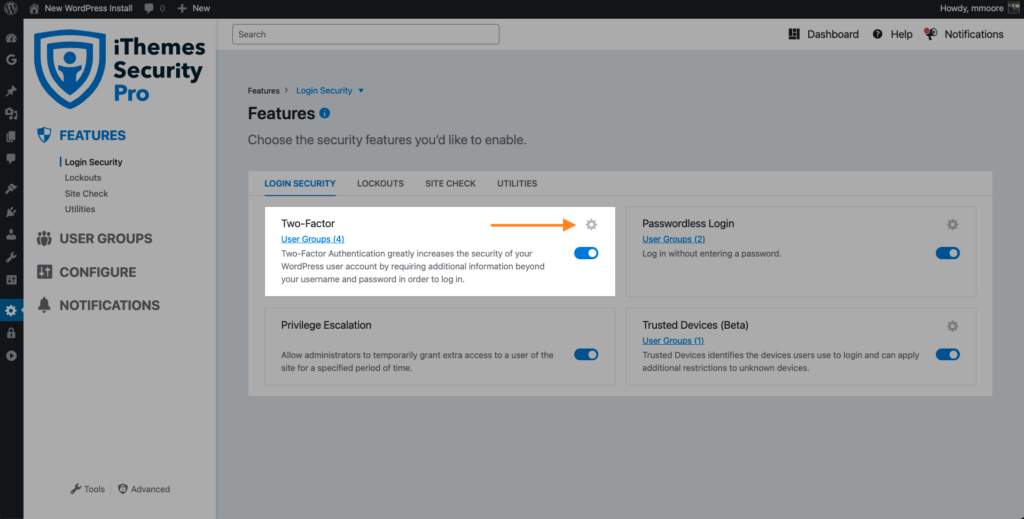Image resolution: width=1024 pixels, height=519 pixels.
Task: Open CONFIGURE in plugin menu
Action: 97,272
